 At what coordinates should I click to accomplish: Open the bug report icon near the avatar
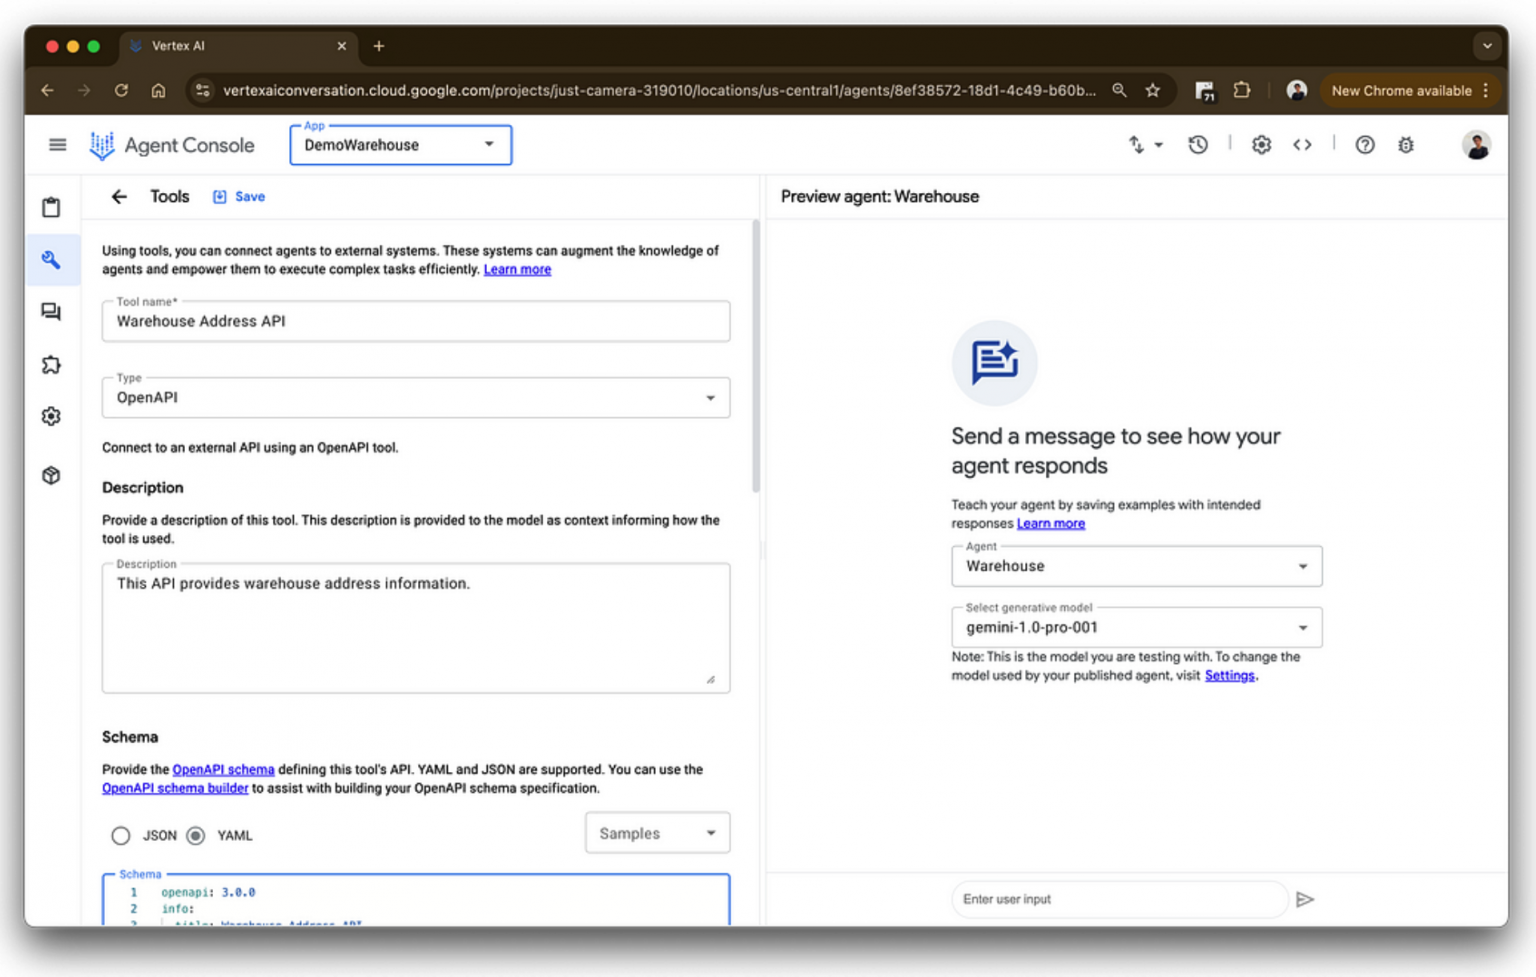pos(1406,145)
